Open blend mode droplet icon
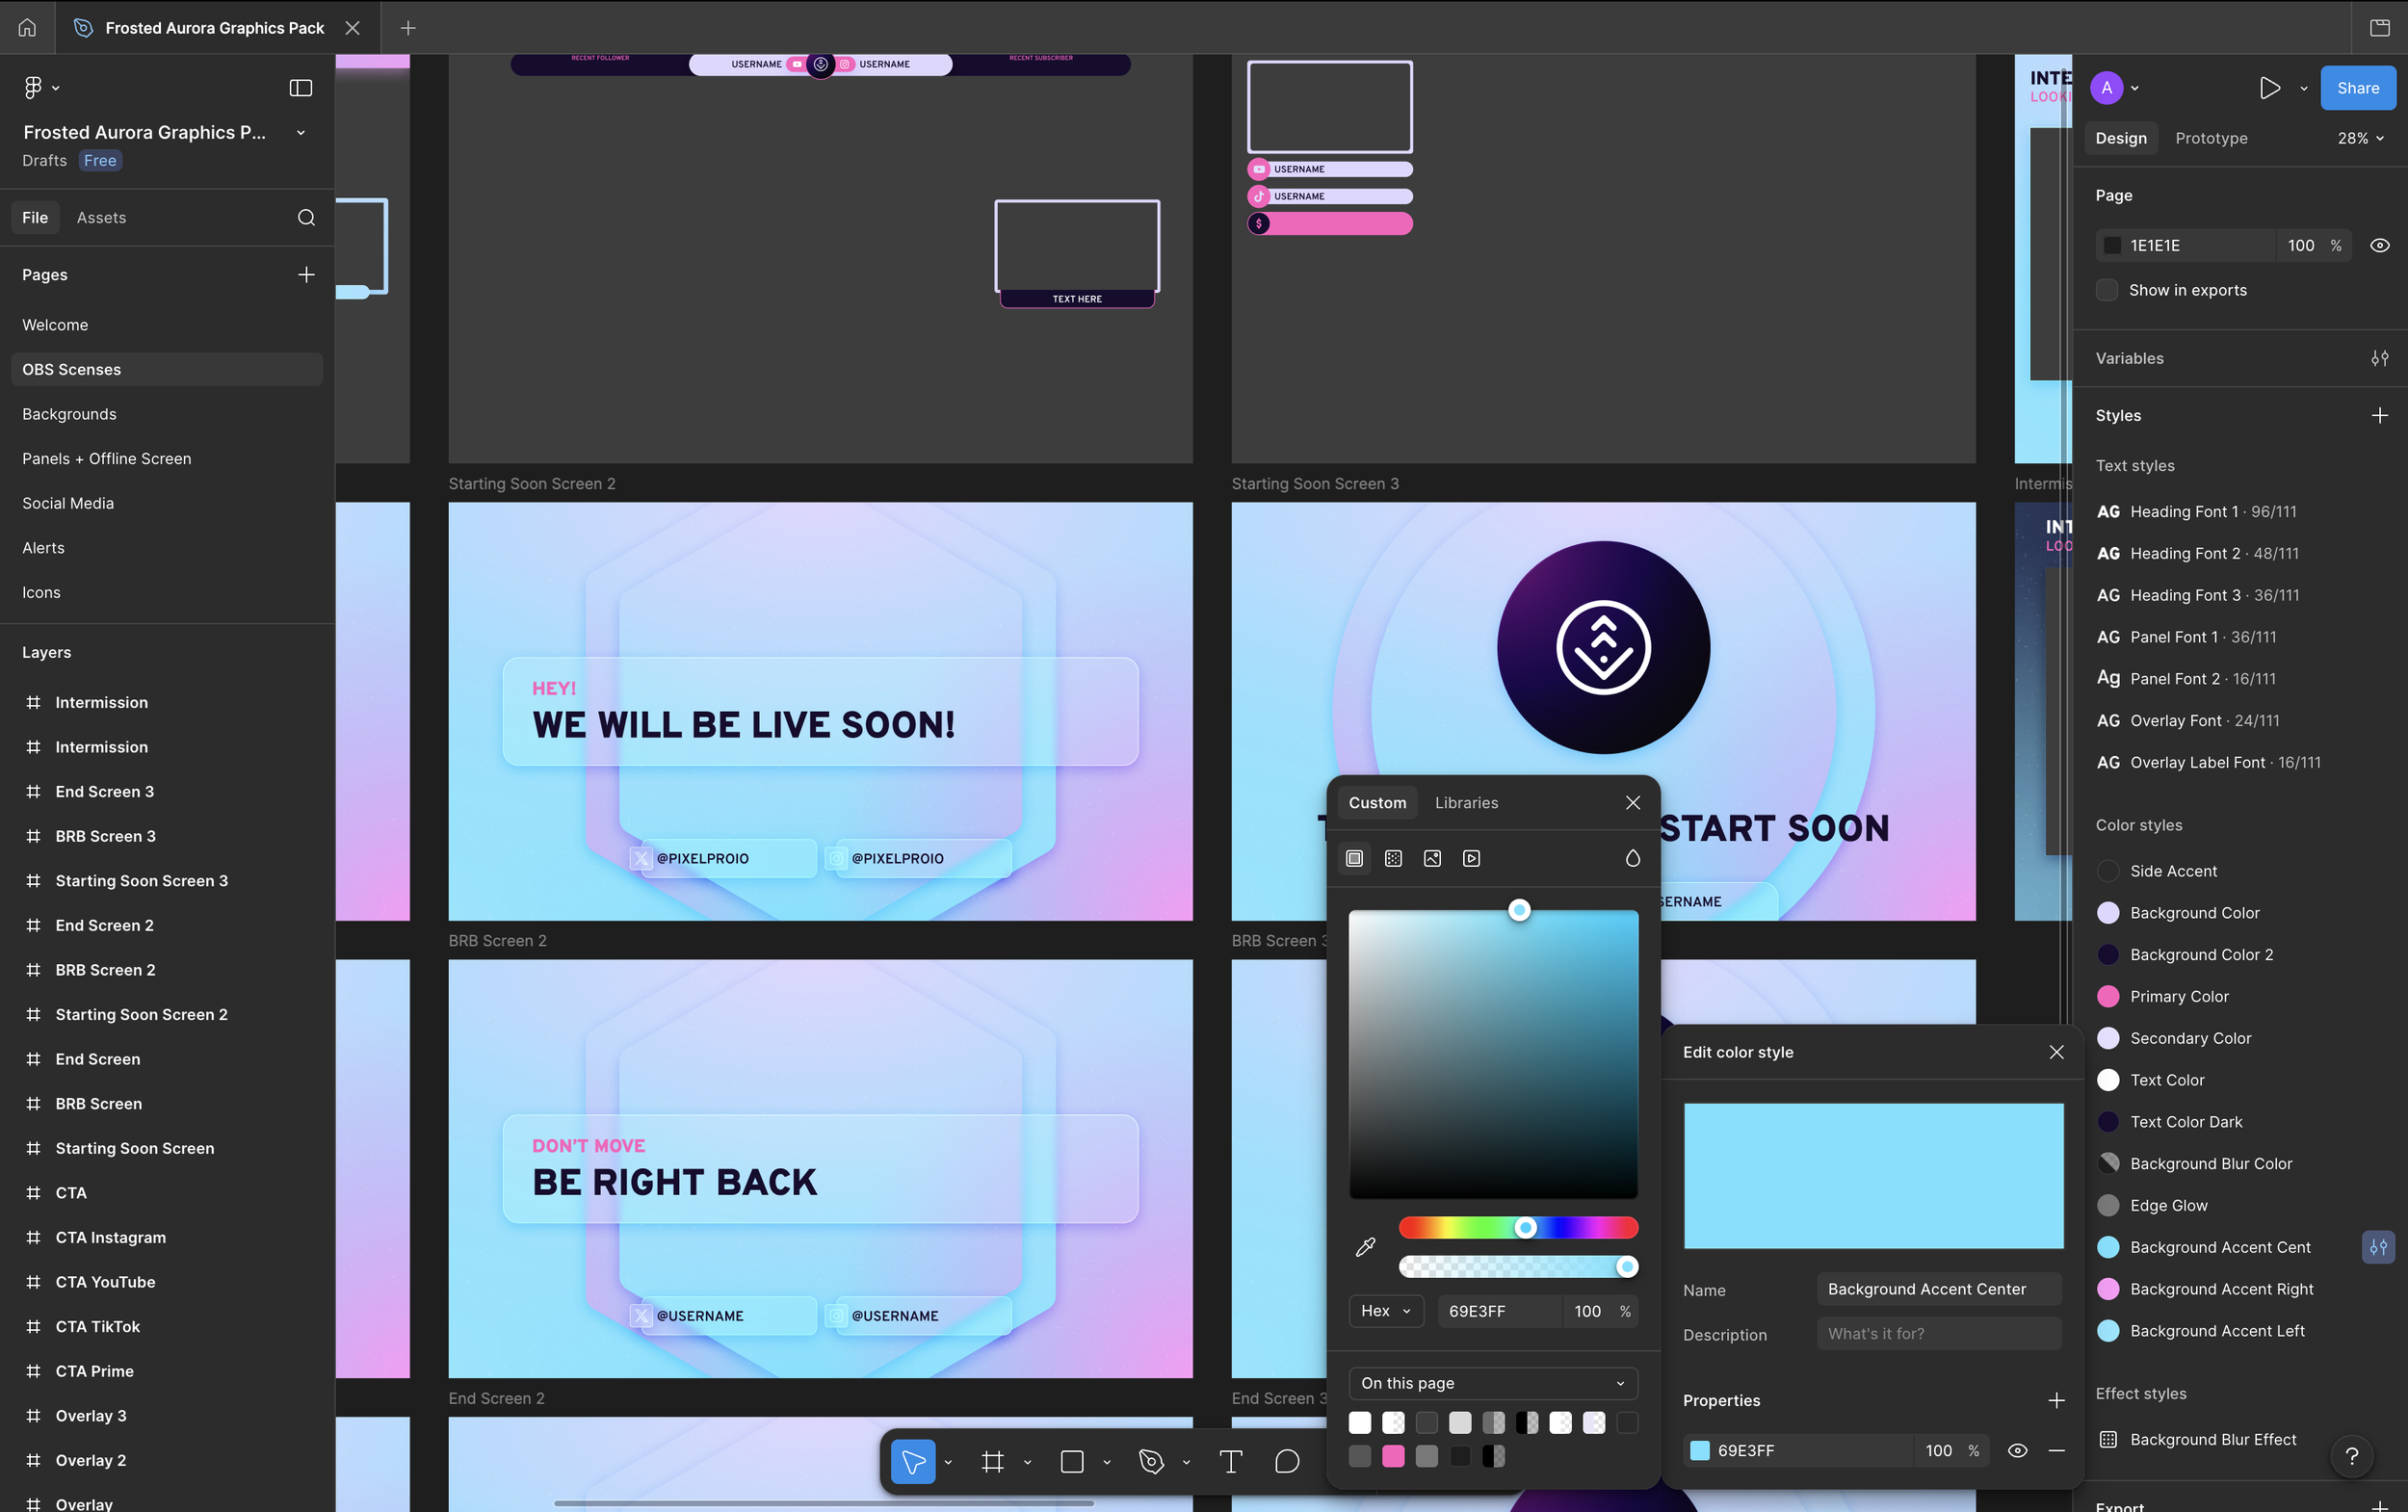The width and height of the screenshot is (2408, 1512). [x=1632, y=858]
